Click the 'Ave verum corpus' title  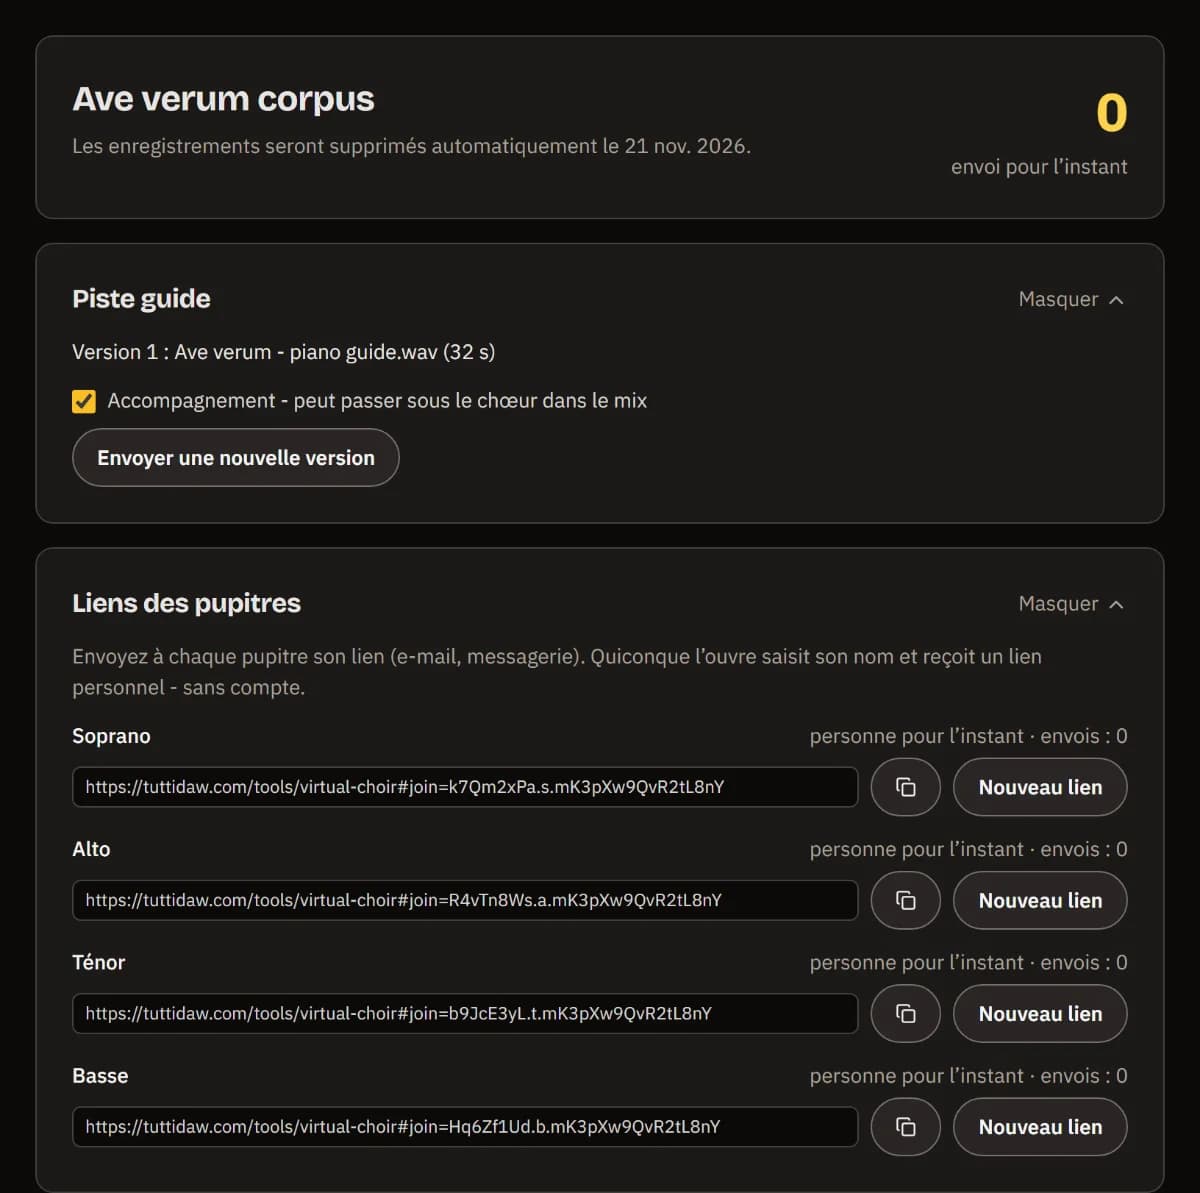pyautogui.click(x=223, y=99)
